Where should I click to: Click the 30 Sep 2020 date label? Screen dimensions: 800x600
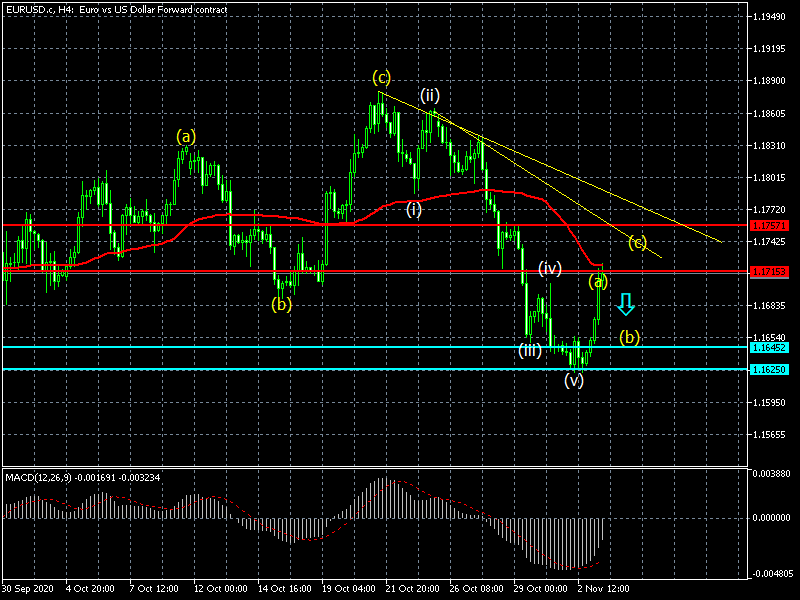(x=28, y=590)
